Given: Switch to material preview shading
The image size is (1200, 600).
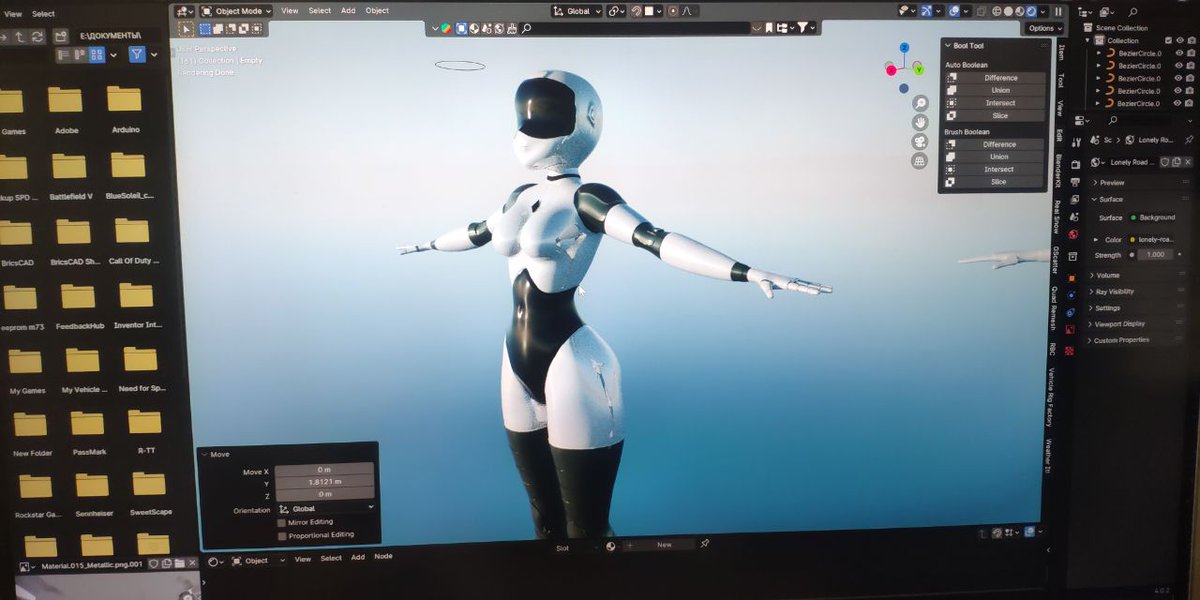Looking at the screenshot, I should (x=1019, y=11).
